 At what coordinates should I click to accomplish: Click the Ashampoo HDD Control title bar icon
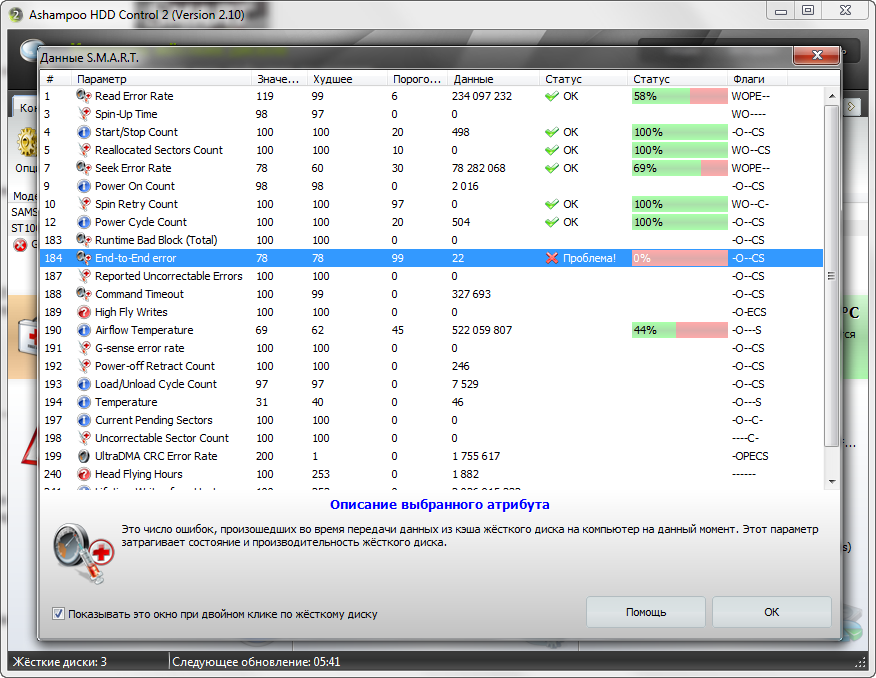pos(15,15)
